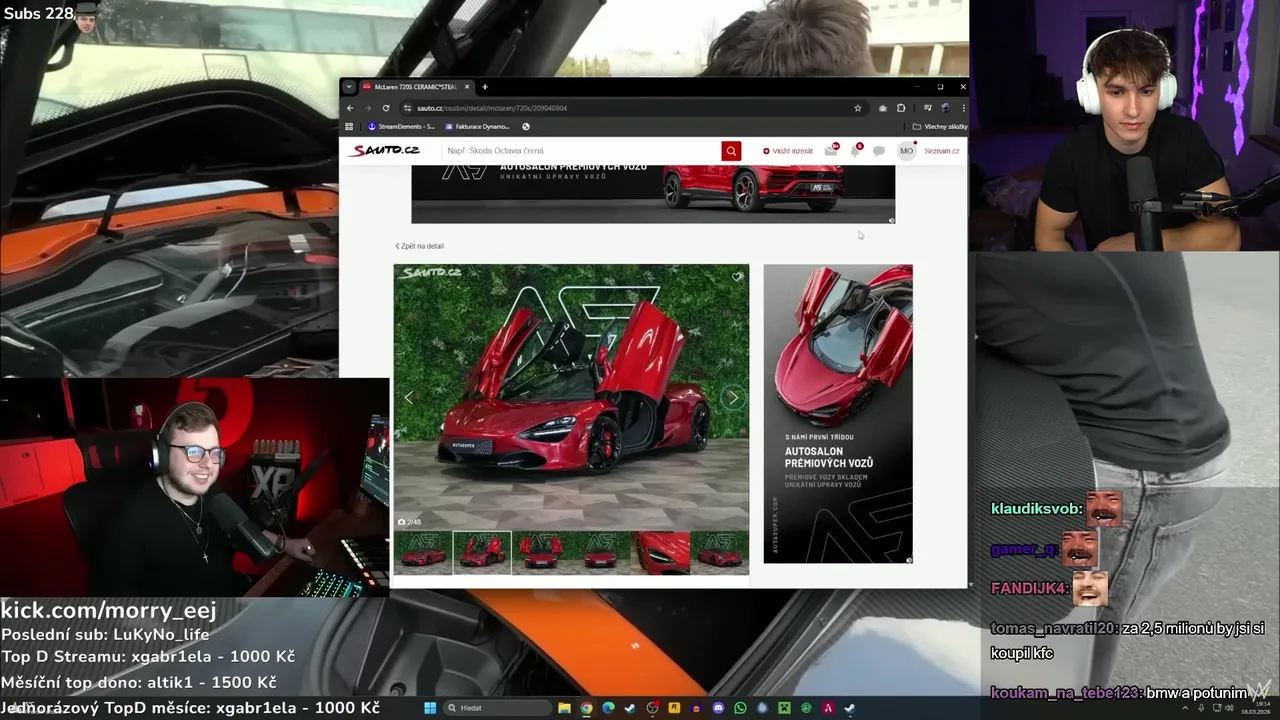1280x720 pixels.
Task: Open Google Chrome from the taskbar
Action: [x=587, y=708]
